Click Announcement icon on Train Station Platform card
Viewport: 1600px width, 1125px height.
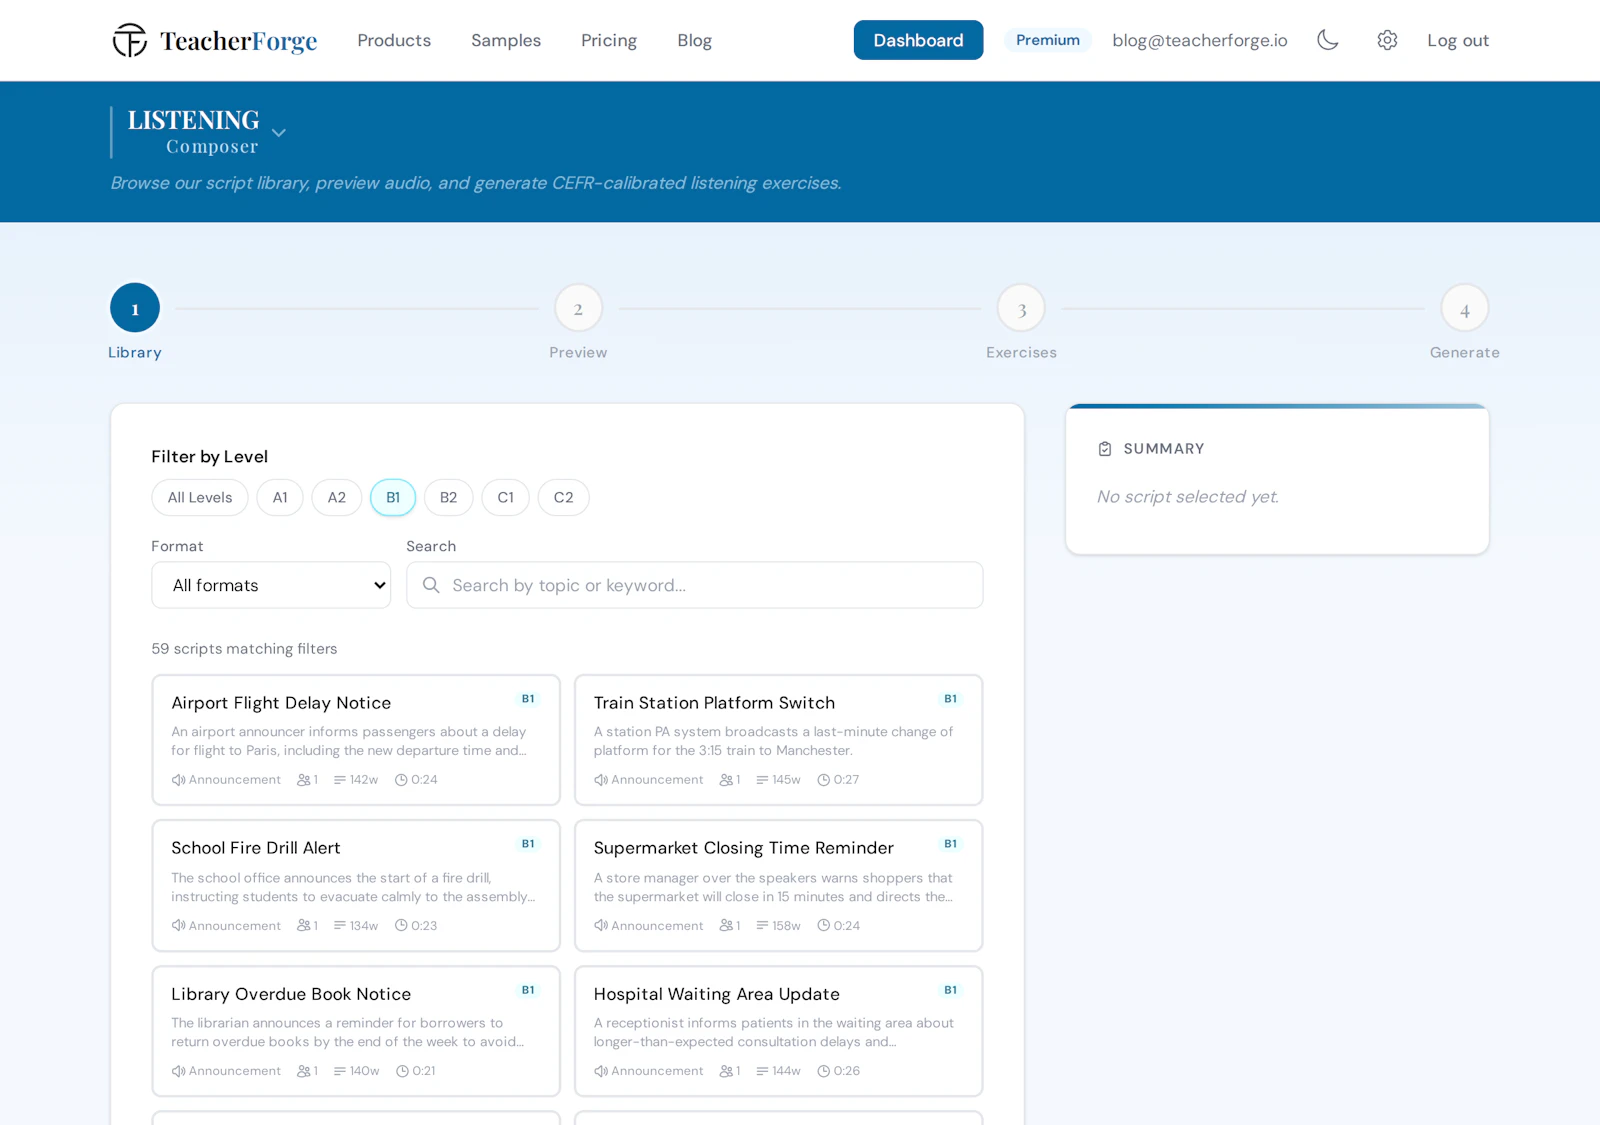click(601, 780)
